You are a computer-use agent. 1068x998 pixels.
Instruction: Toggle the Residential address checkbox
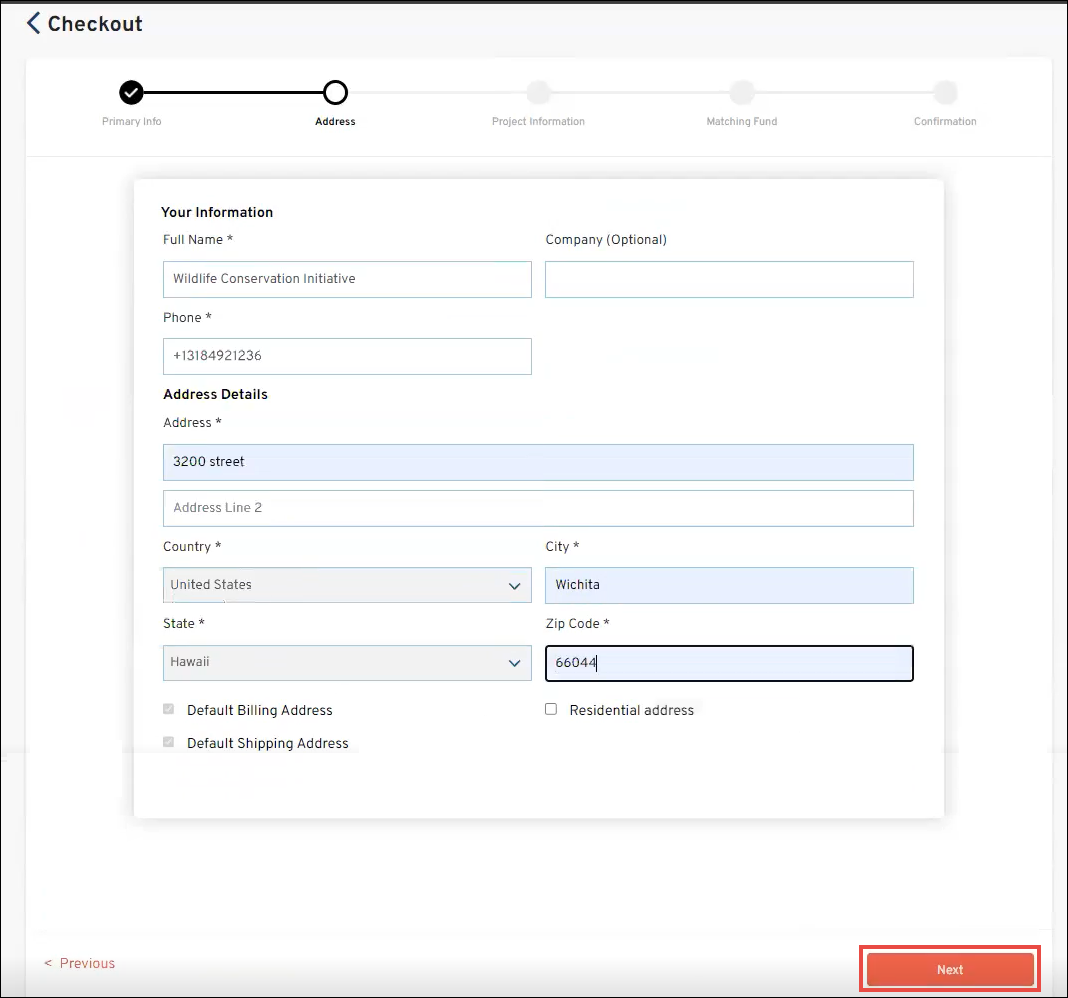pos(551,709)
